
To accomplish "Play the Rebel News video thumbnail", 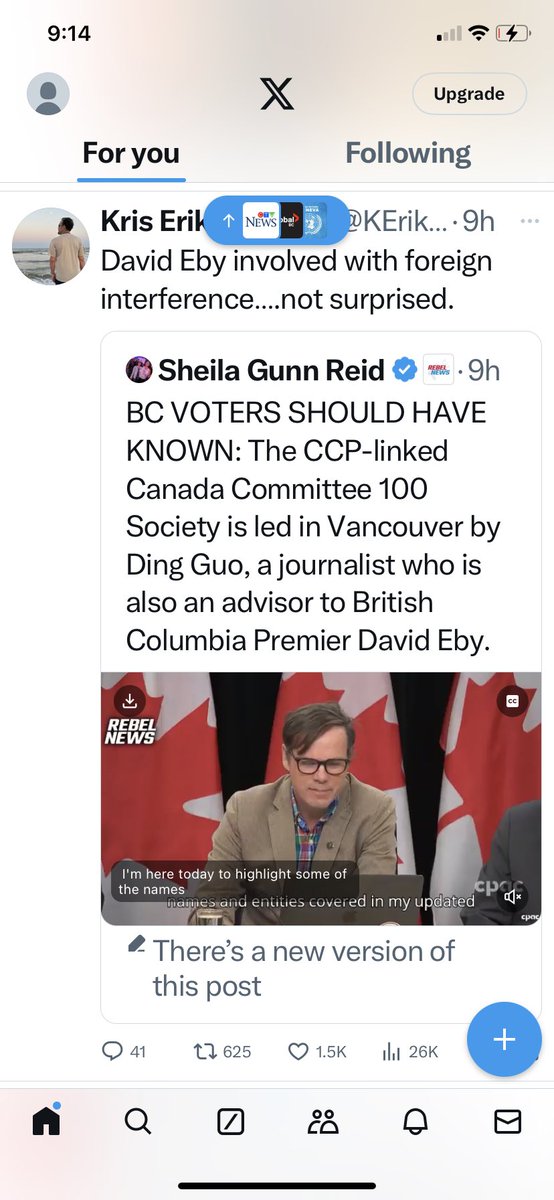I will [321, 798].
